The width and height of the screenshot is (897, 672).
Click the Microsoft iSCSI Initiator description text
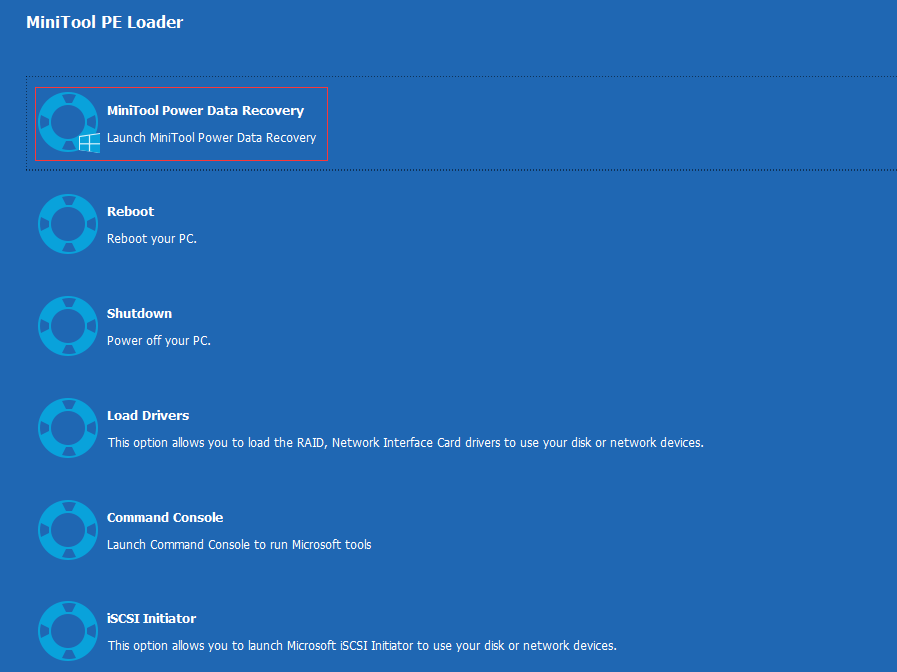click(362, 646)
